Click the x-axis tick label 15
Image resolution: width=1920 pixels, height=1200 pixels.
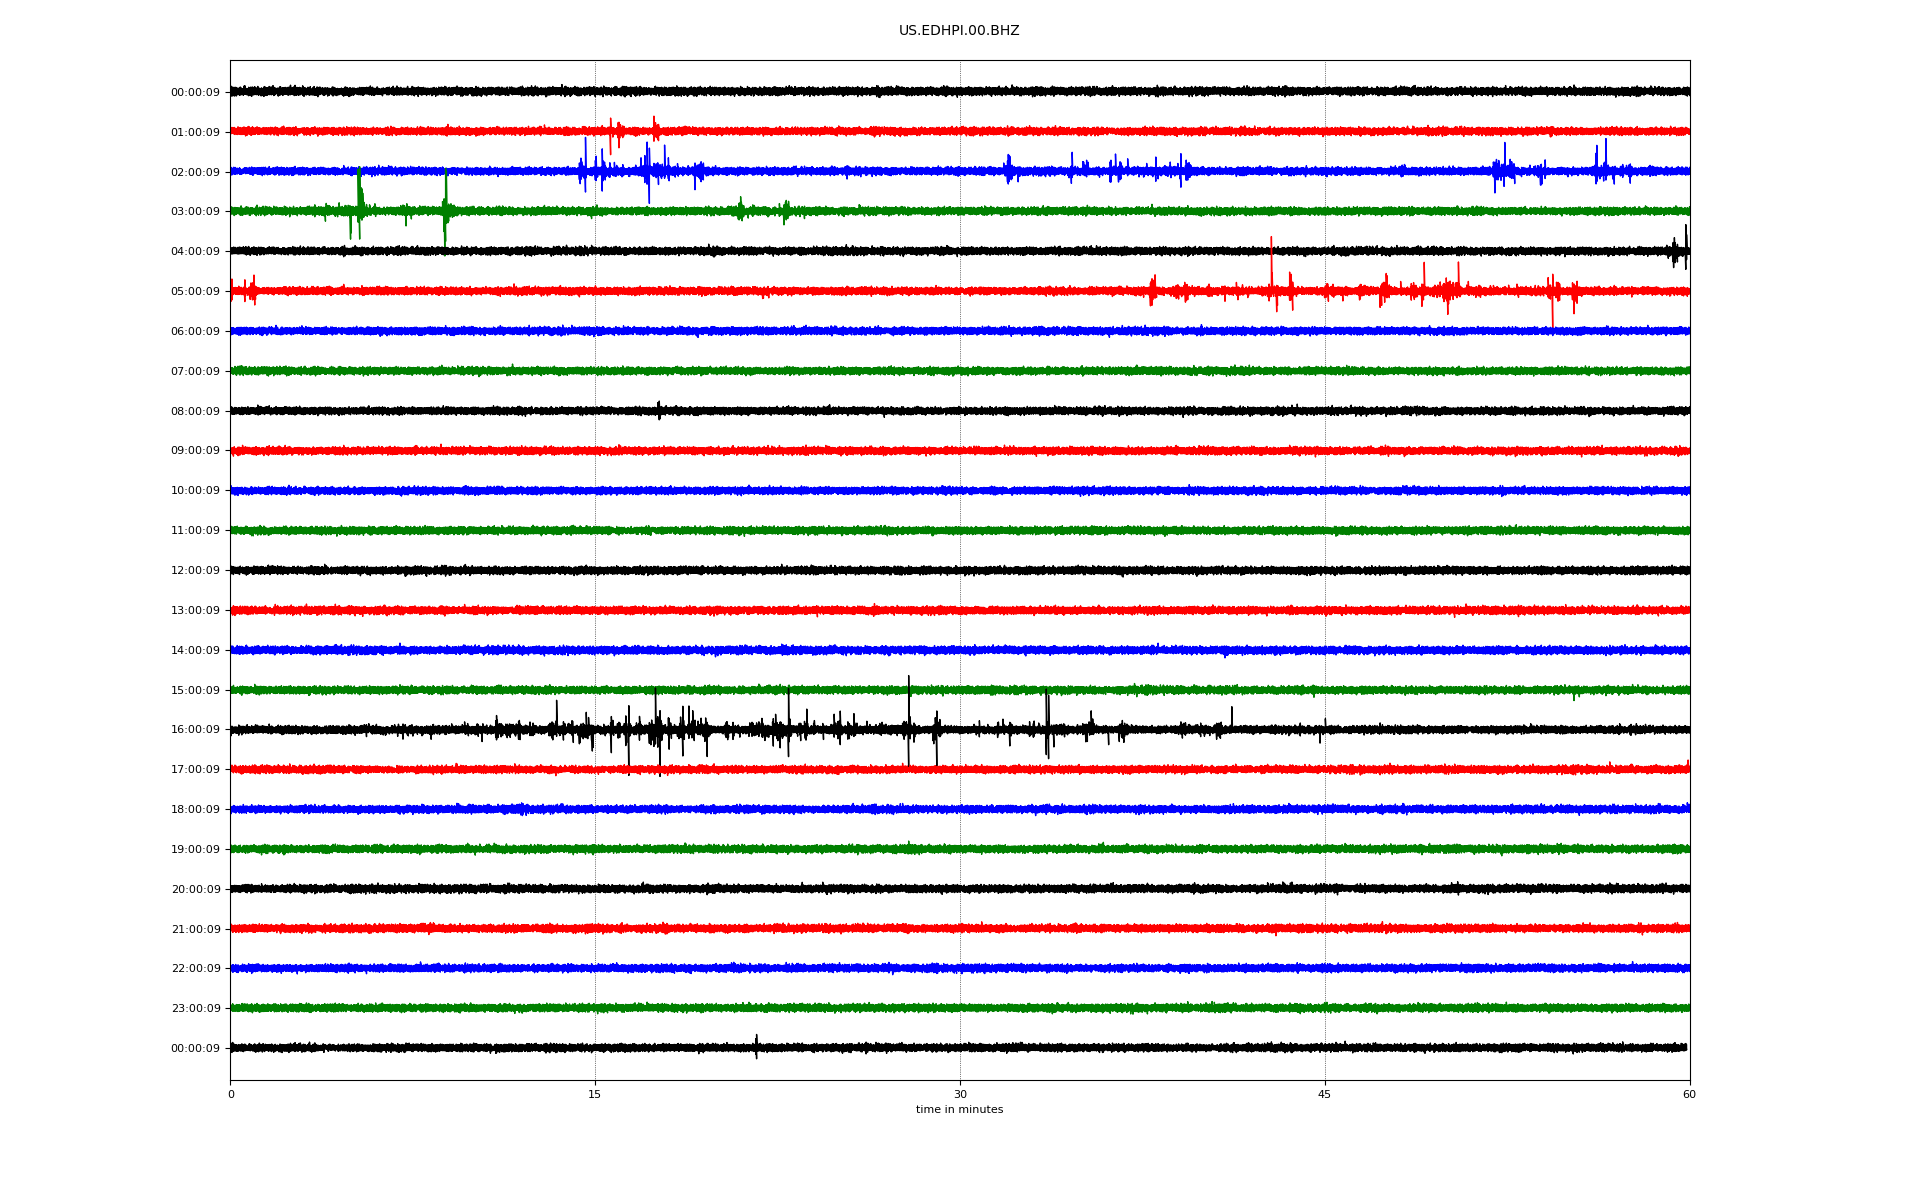tap(595, 1095)
